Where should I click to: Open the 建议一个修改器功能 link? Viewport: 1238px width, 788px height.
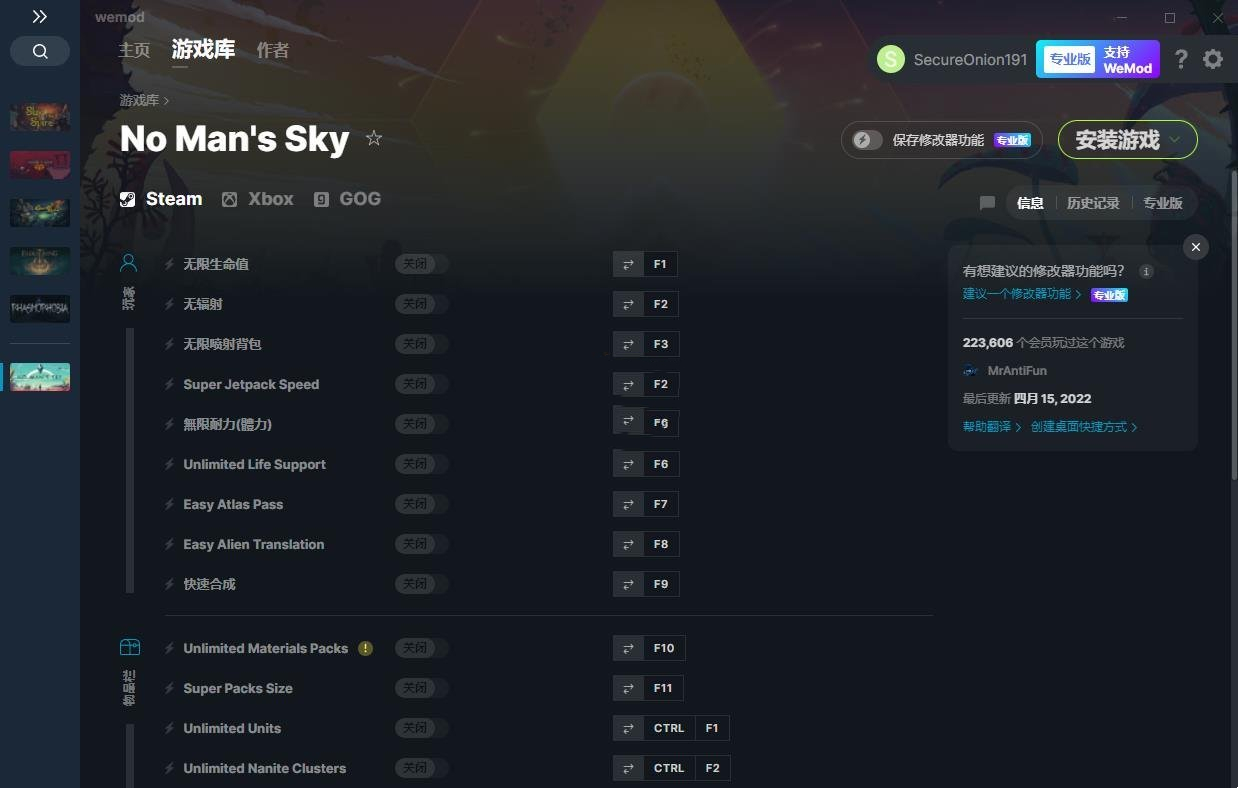click(1022, 294)
